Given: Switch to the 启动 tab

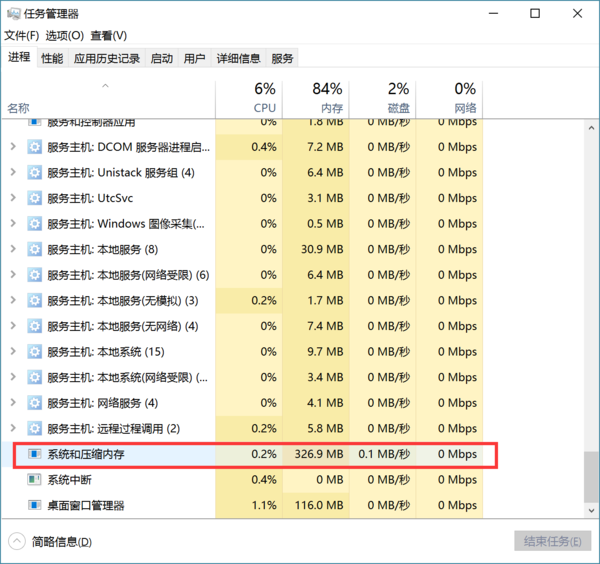Looking at the screenshot, I should point(162,59).
